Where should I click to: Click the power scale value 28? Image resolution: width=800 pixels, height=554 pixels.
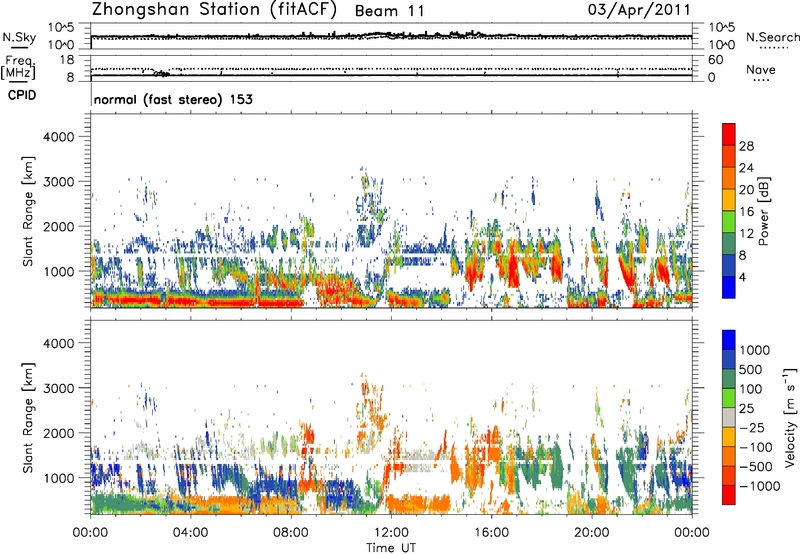coord(746,146)
